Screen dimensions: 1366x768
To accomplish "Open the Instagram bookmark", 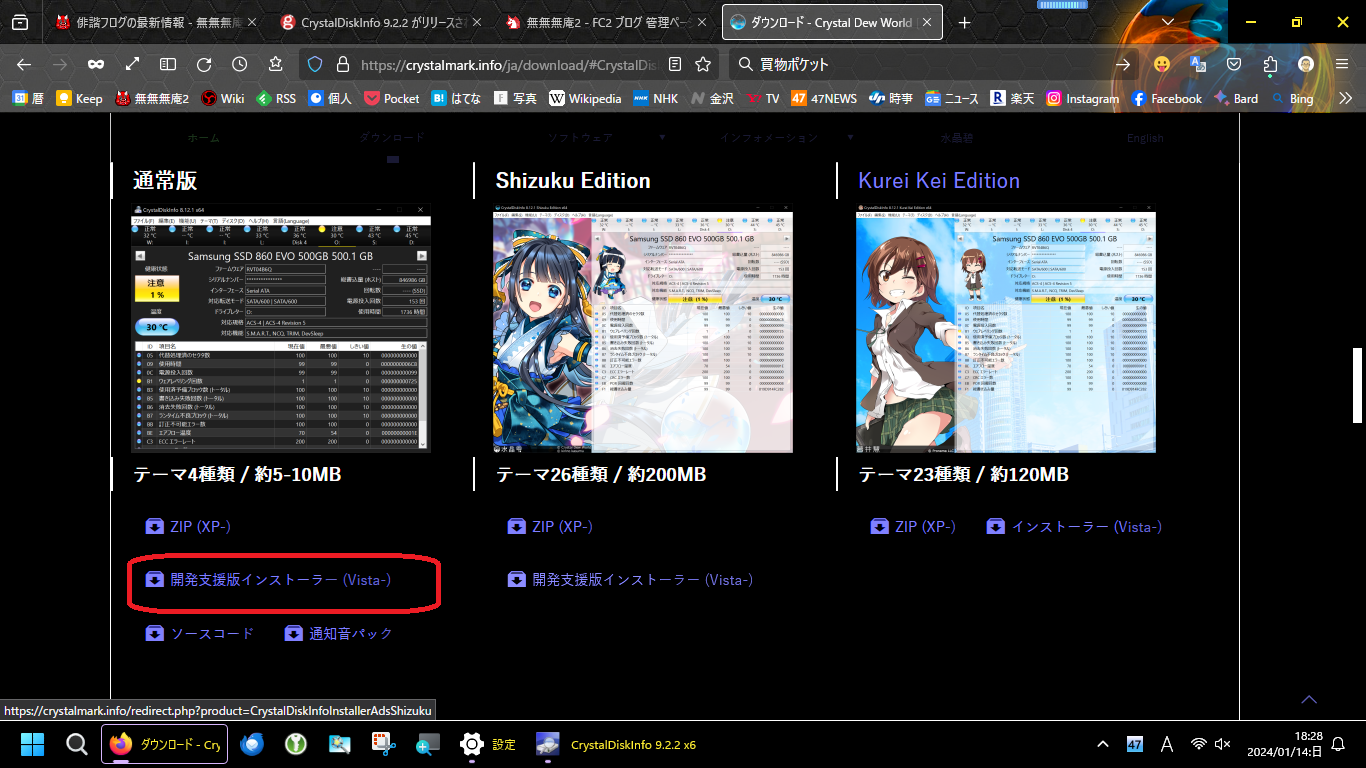I will (1082, 98).
